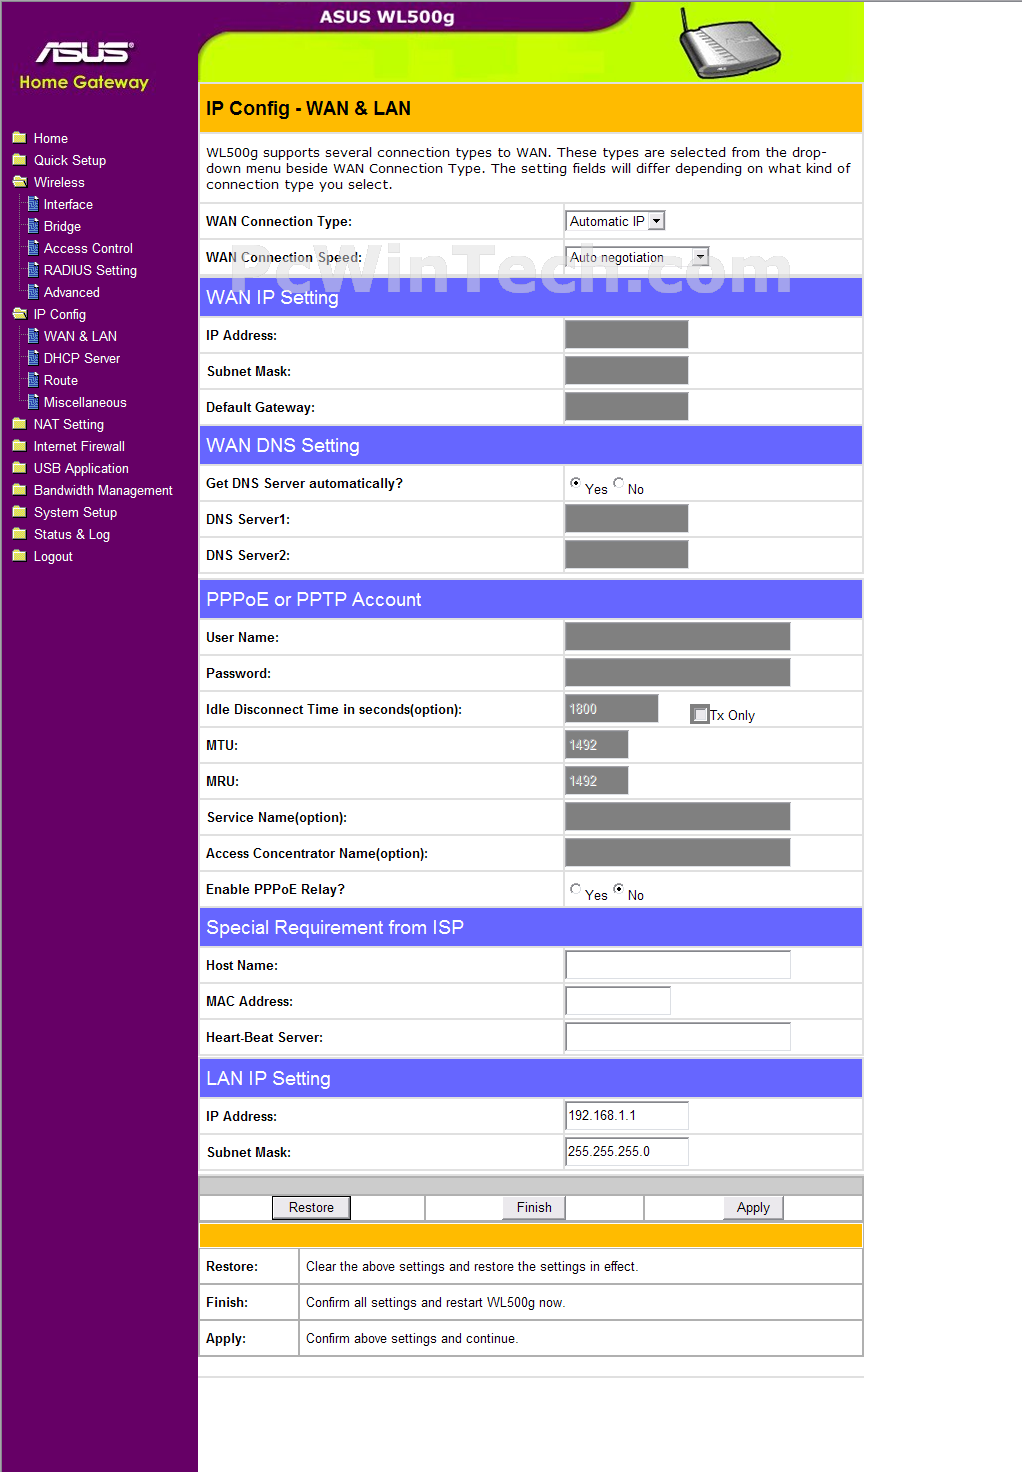Click the Host Name input field
This screenshot has height=1472, width=1022.
click(x=678, y=964)
